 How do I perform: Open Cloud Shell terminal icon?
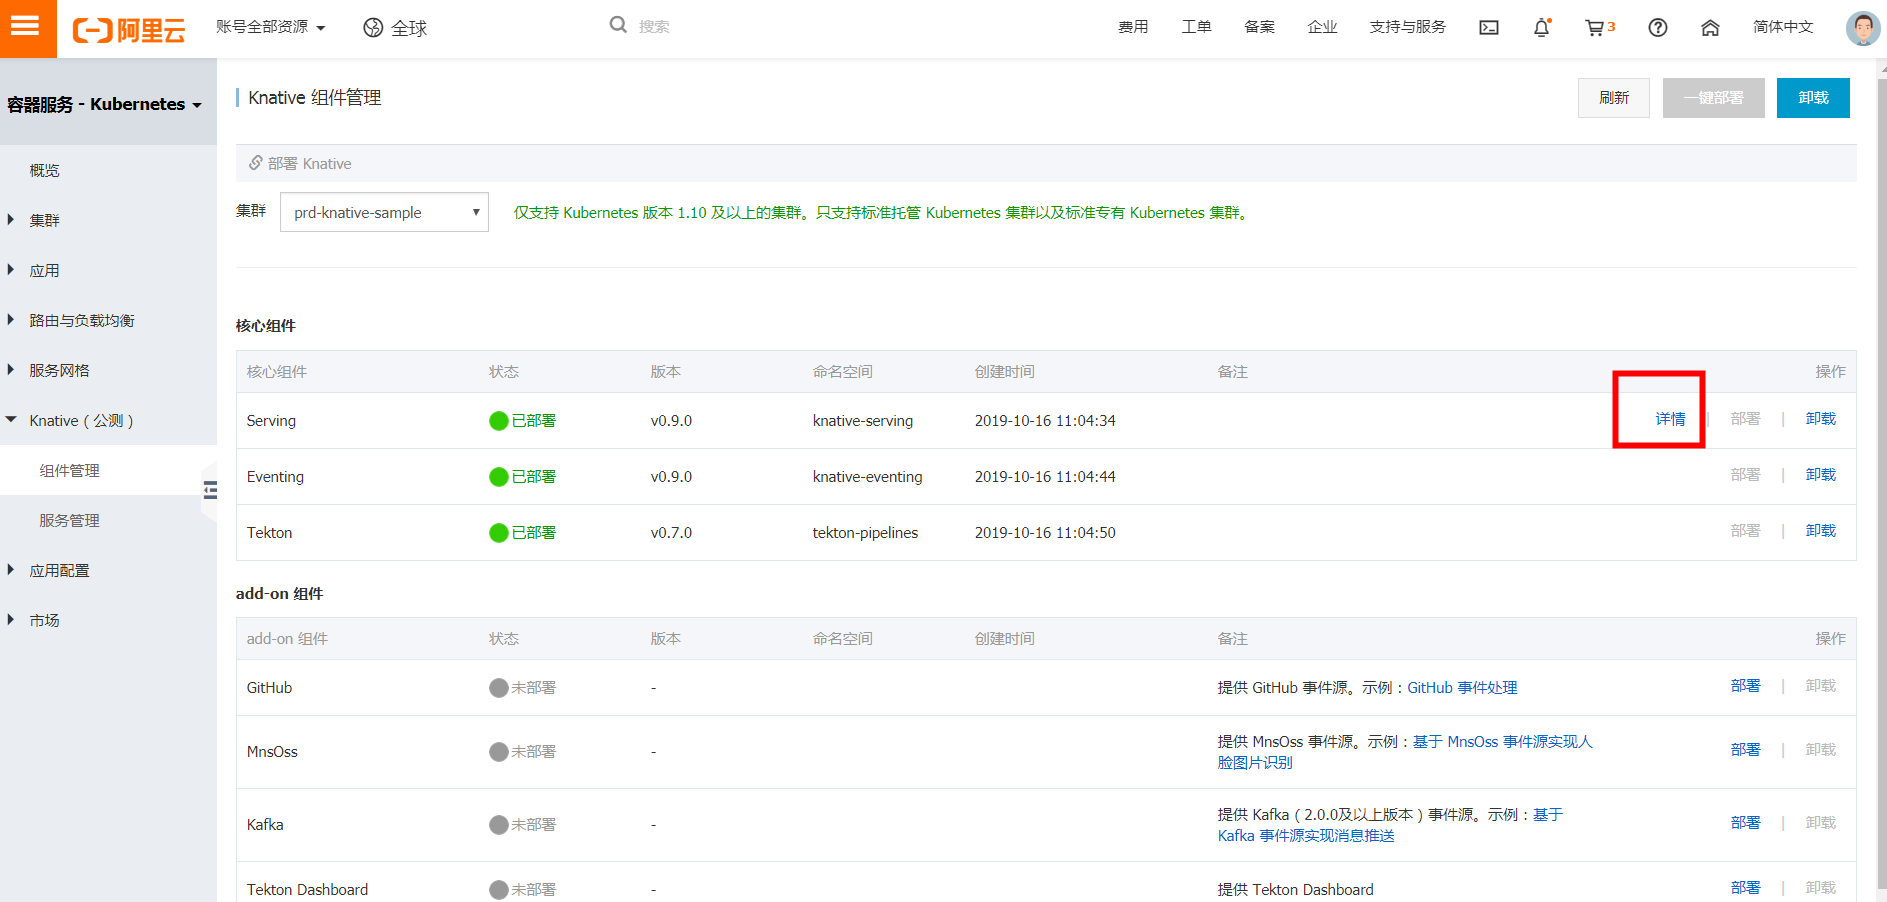click(1489, 28)
